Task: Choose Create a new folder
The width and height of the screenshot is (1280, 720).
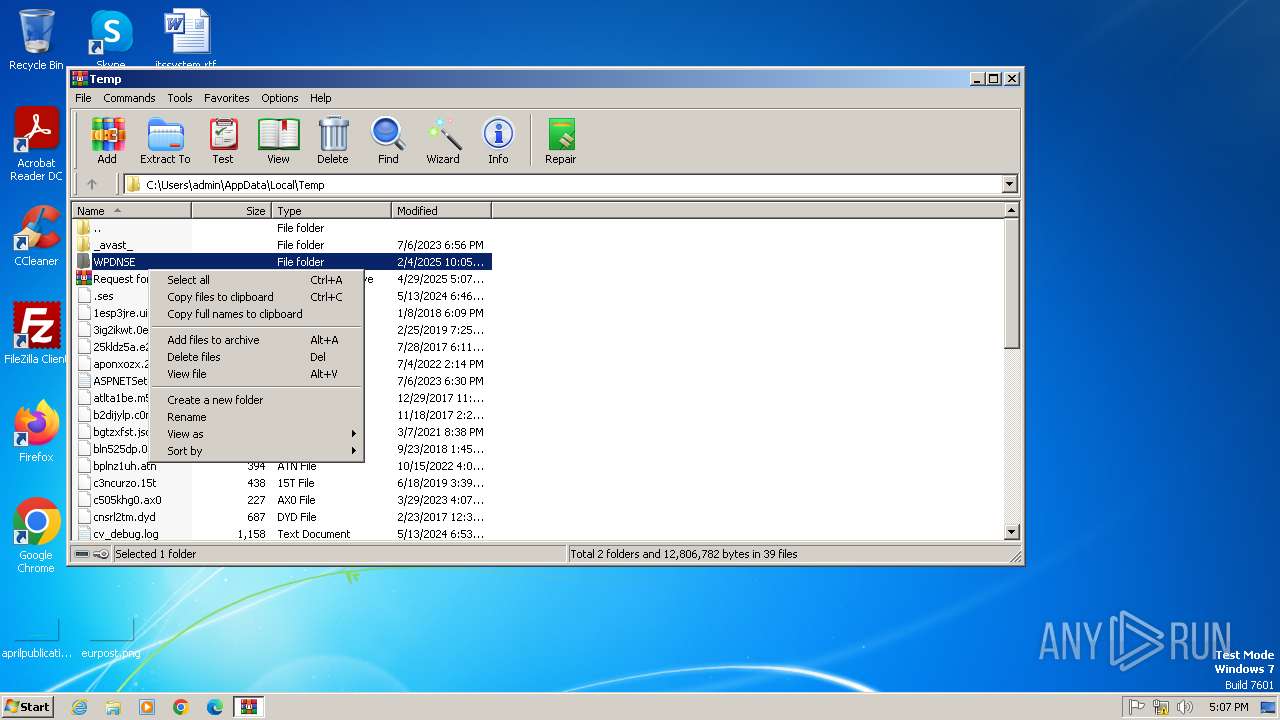Action: click(256, 400)
